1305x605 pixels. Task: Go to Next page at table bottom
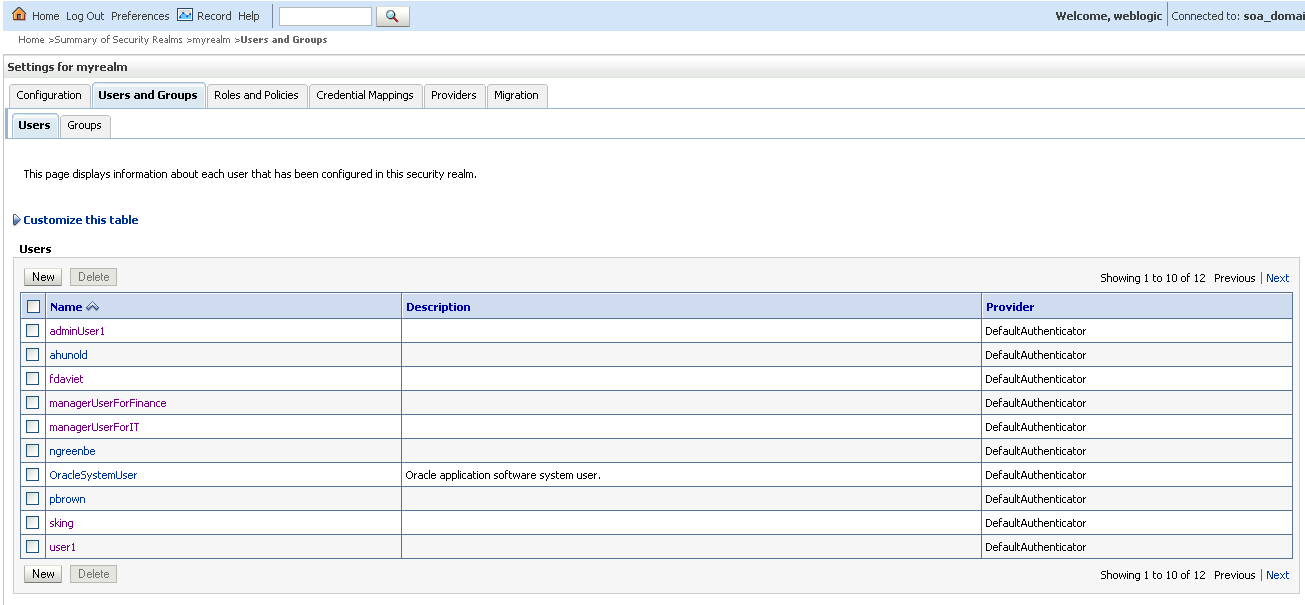(x=1277, y=575)
